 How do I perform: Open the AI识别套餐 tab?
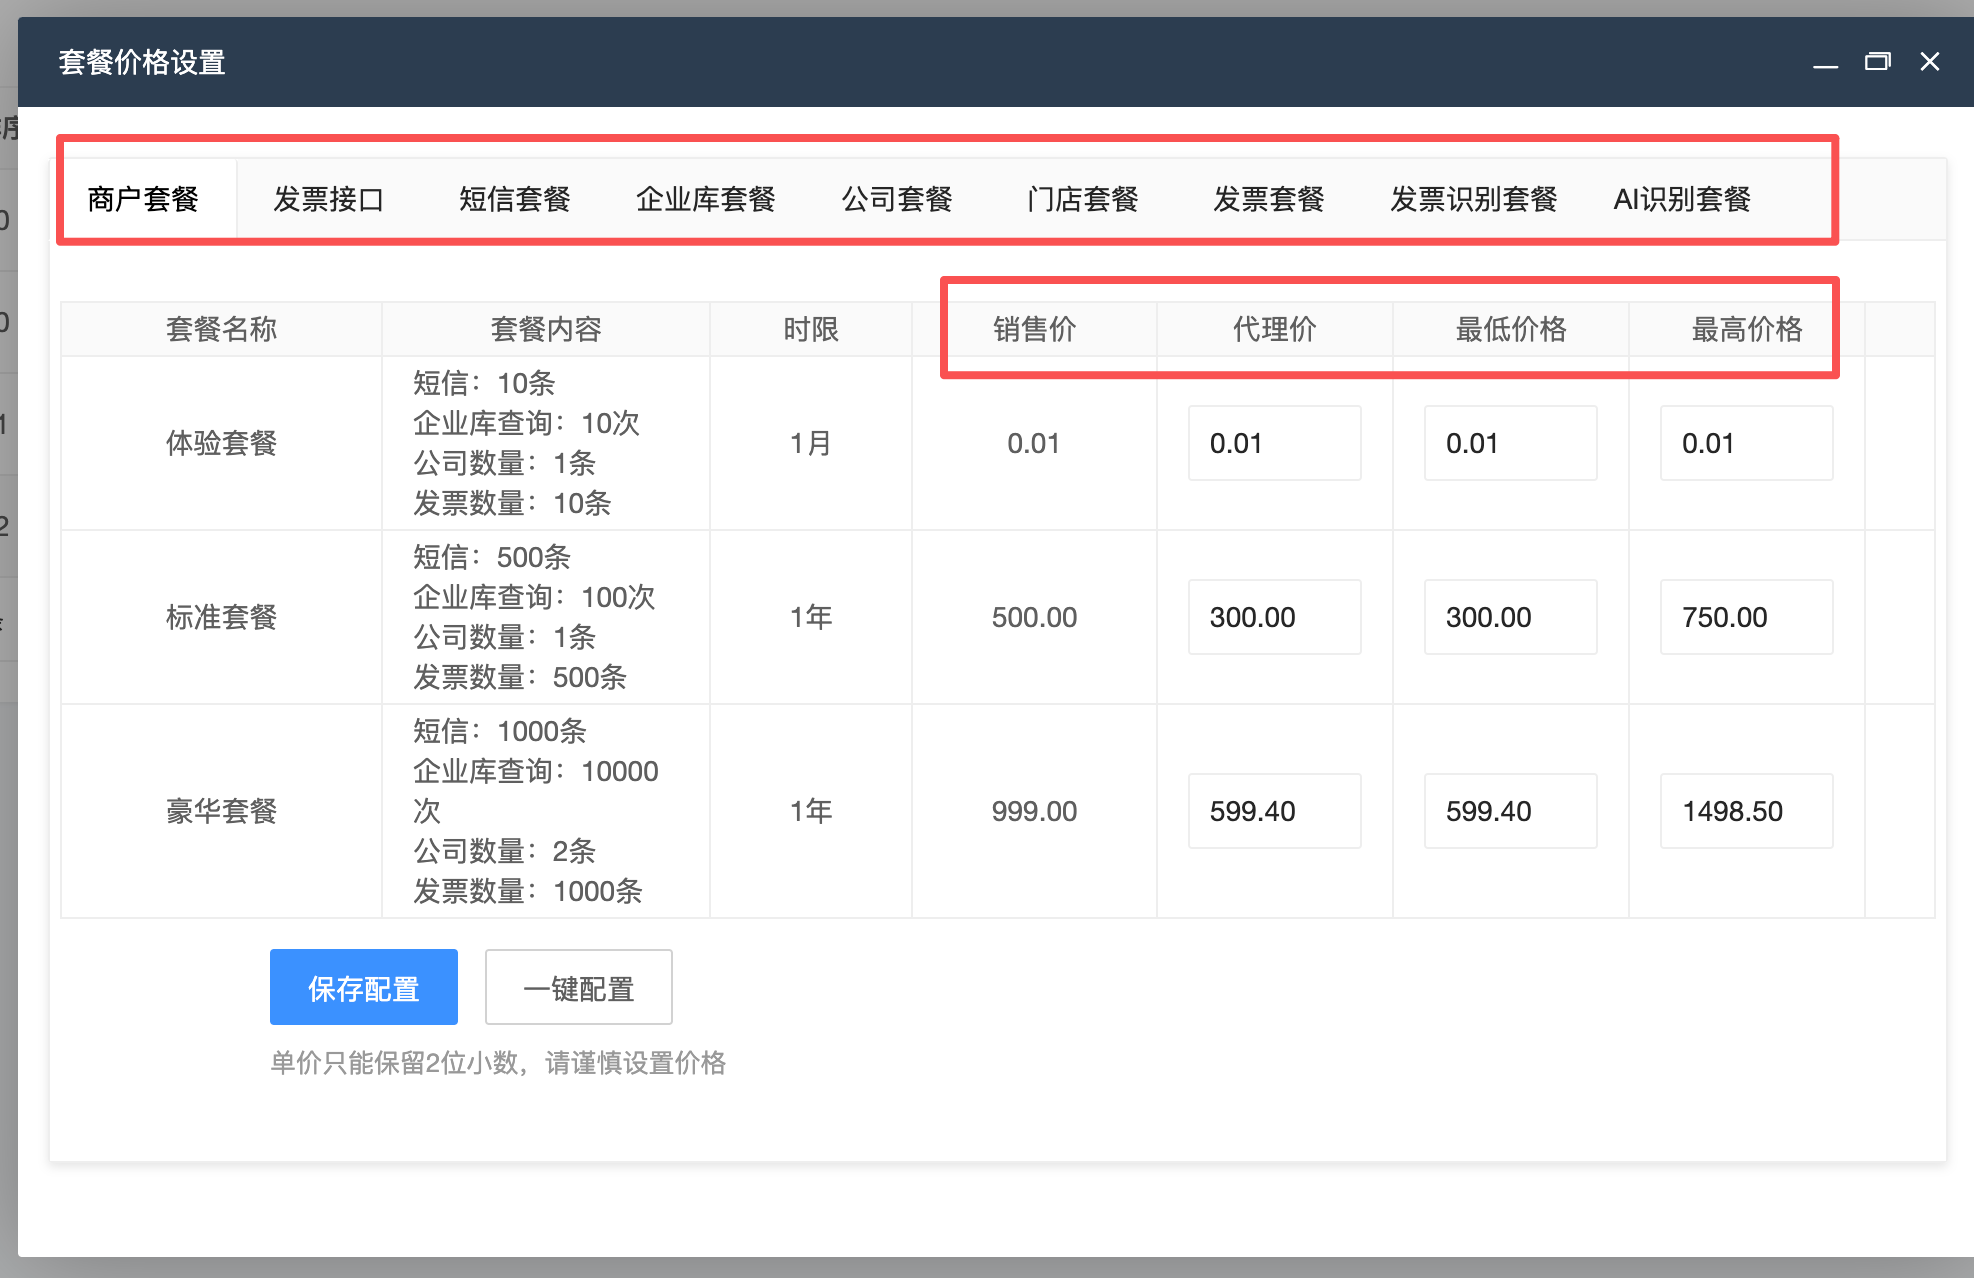1681,199
